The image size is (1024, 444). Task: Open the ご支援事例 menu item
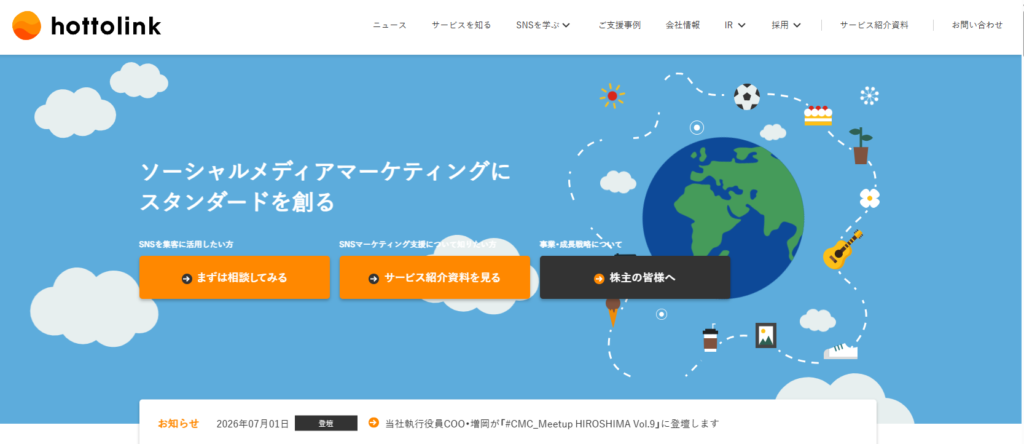click(619, 25)
